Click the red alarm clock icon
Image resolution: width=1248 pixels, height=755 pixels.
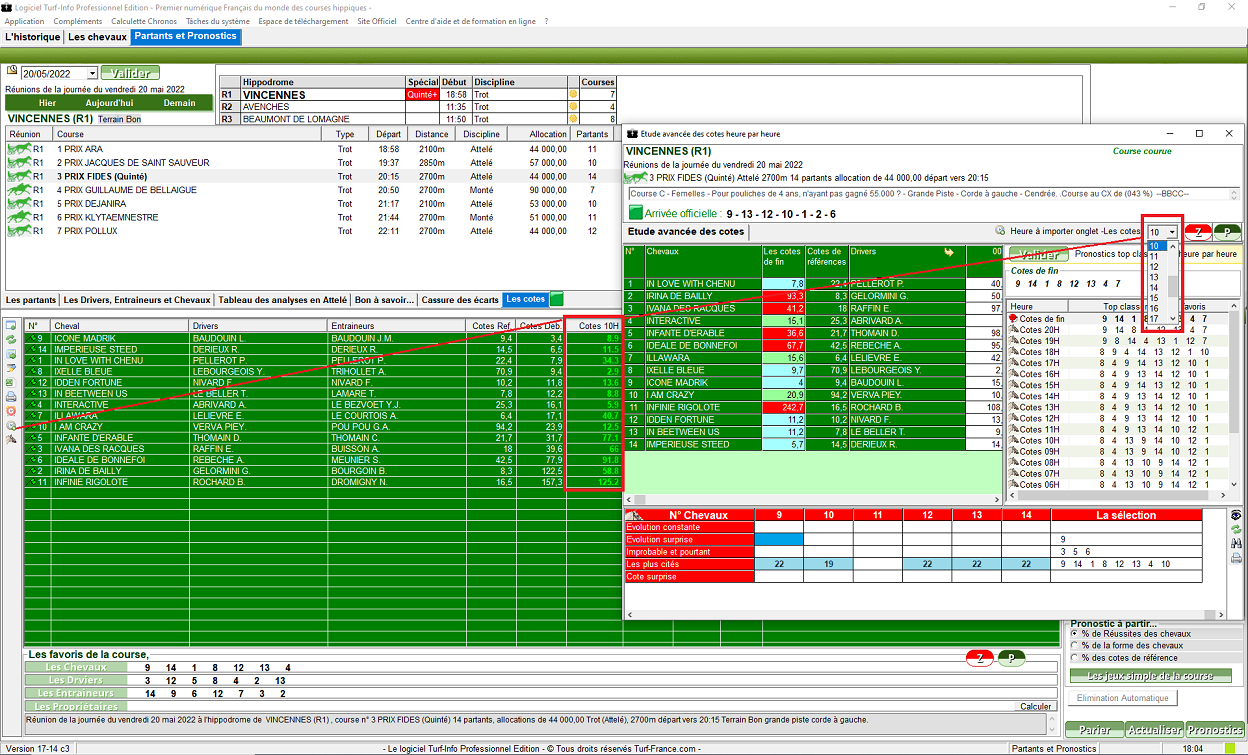coord(11,411)
